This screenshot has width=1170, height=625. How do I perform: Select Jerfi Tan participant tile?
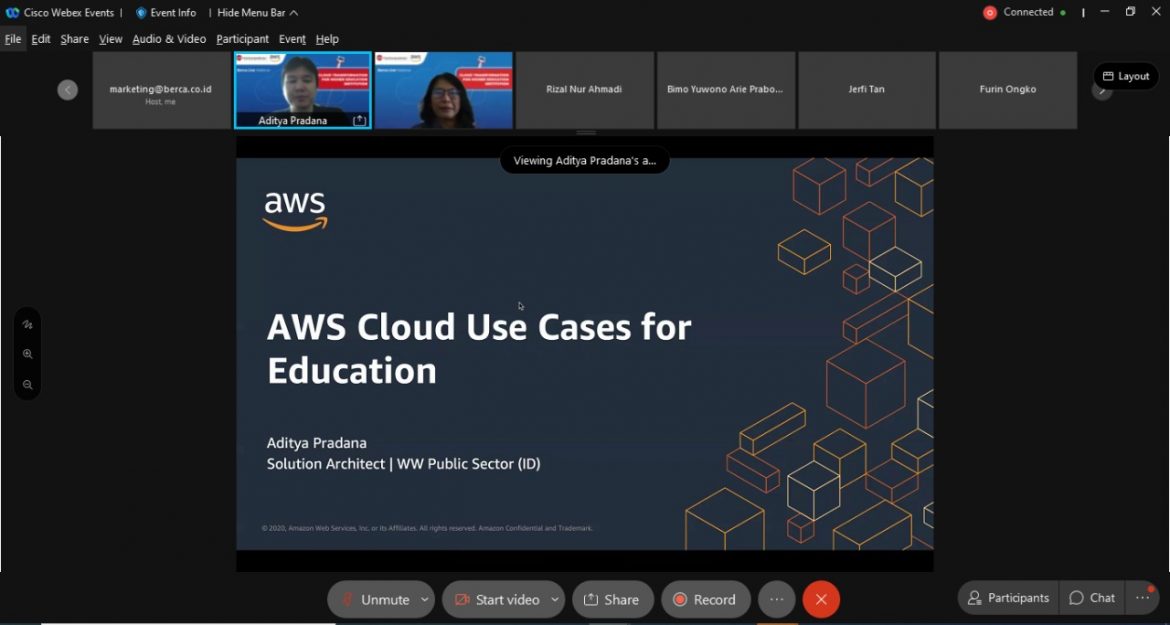click(866, 90)
